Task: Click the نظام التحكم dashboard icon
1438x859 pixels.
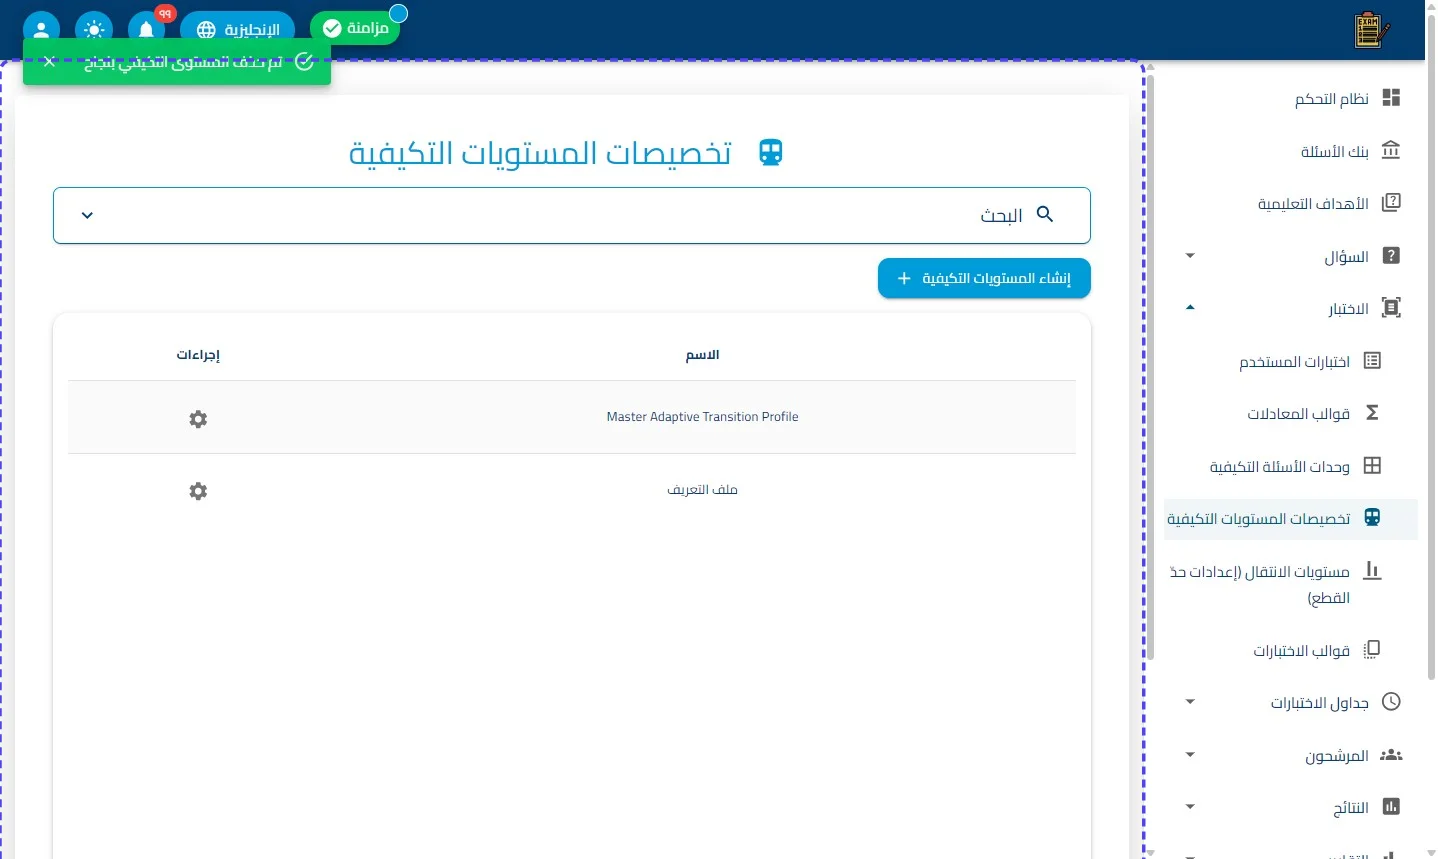Action: [1391, 98]
